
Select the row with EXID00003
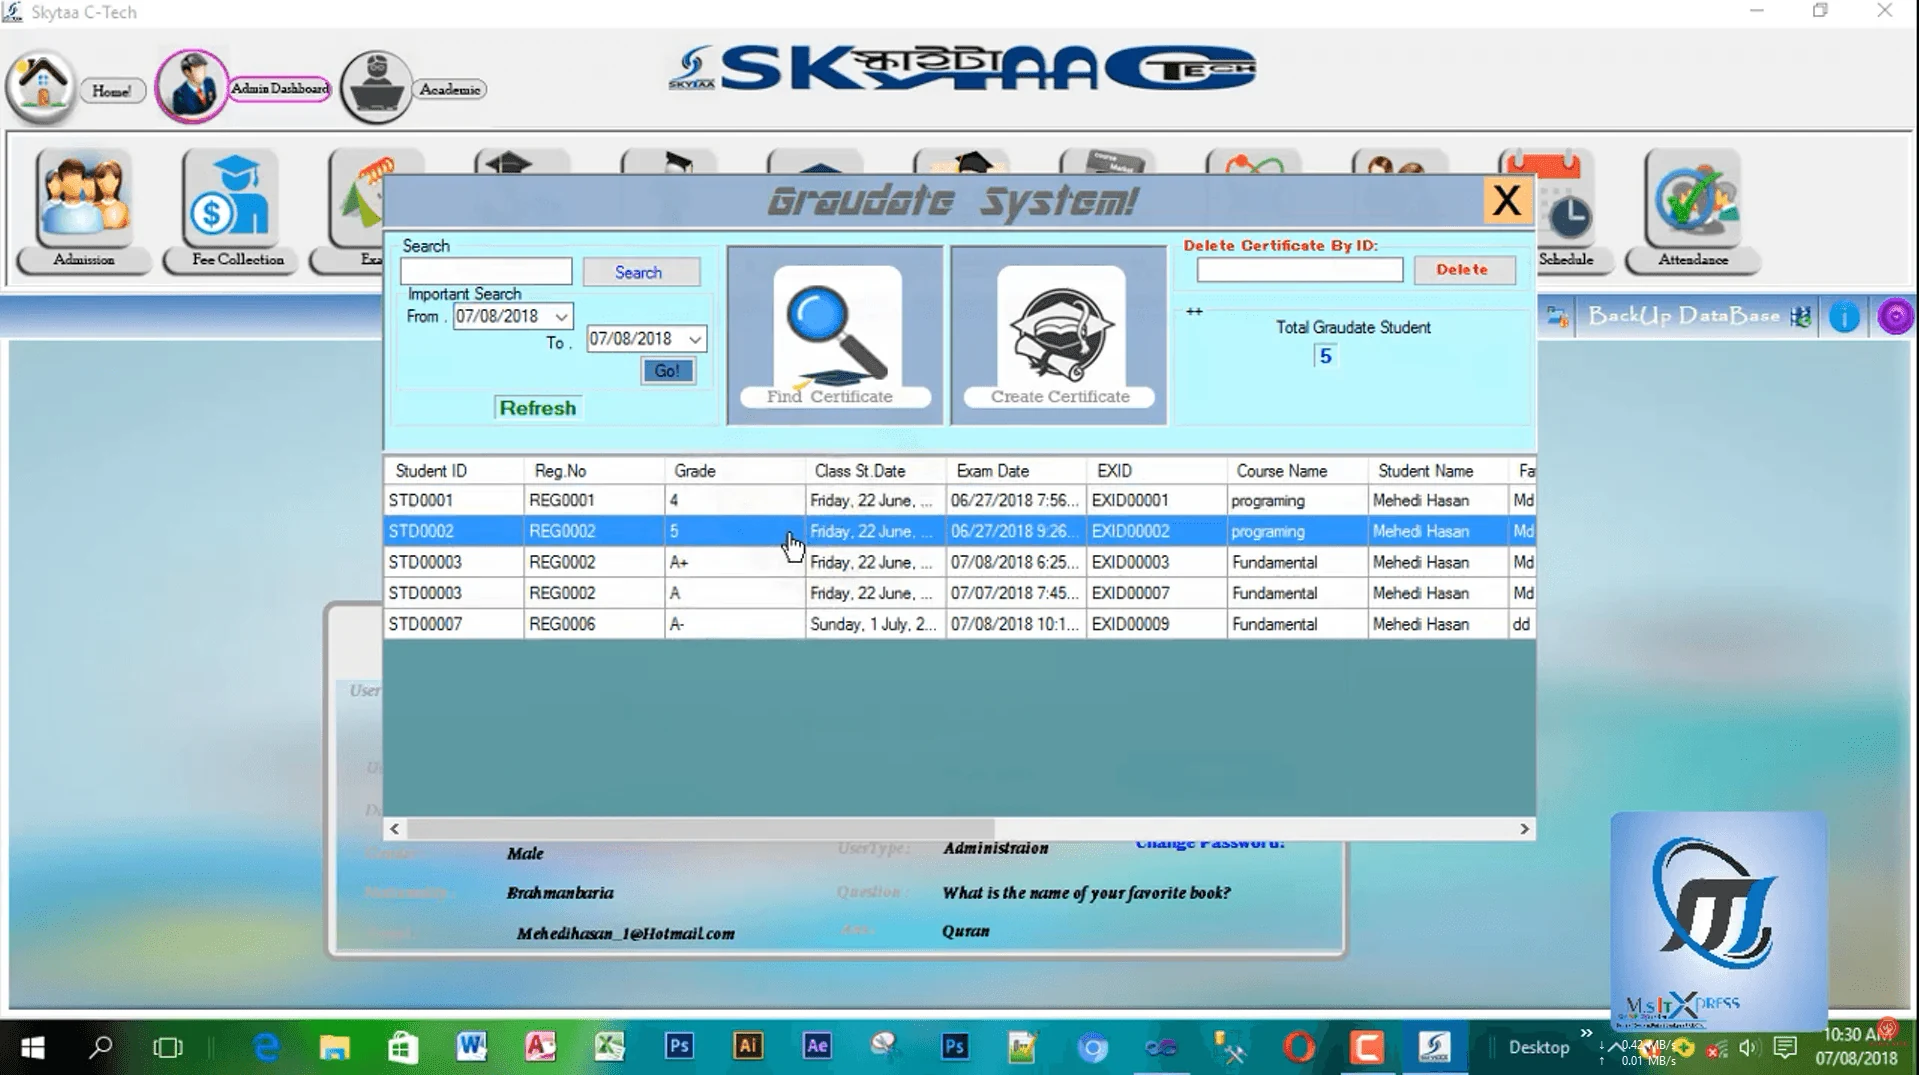(959, 562)
